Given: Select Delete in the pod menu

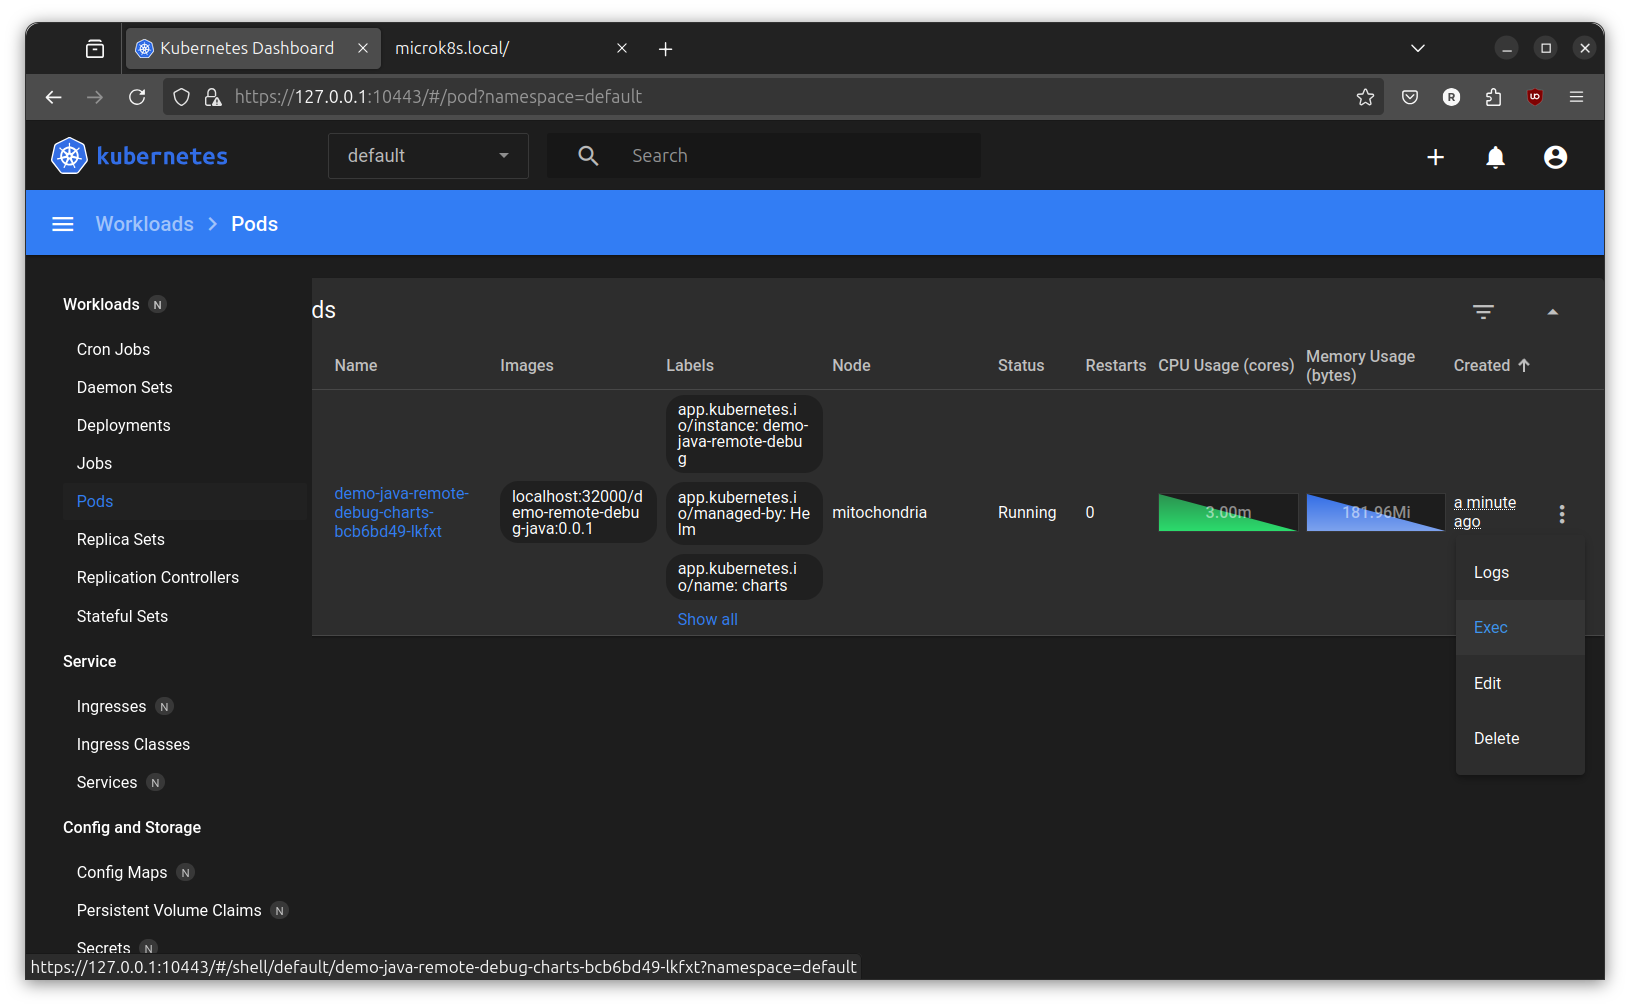Looking at the screenshot, I should click(x=1520, y=739).
